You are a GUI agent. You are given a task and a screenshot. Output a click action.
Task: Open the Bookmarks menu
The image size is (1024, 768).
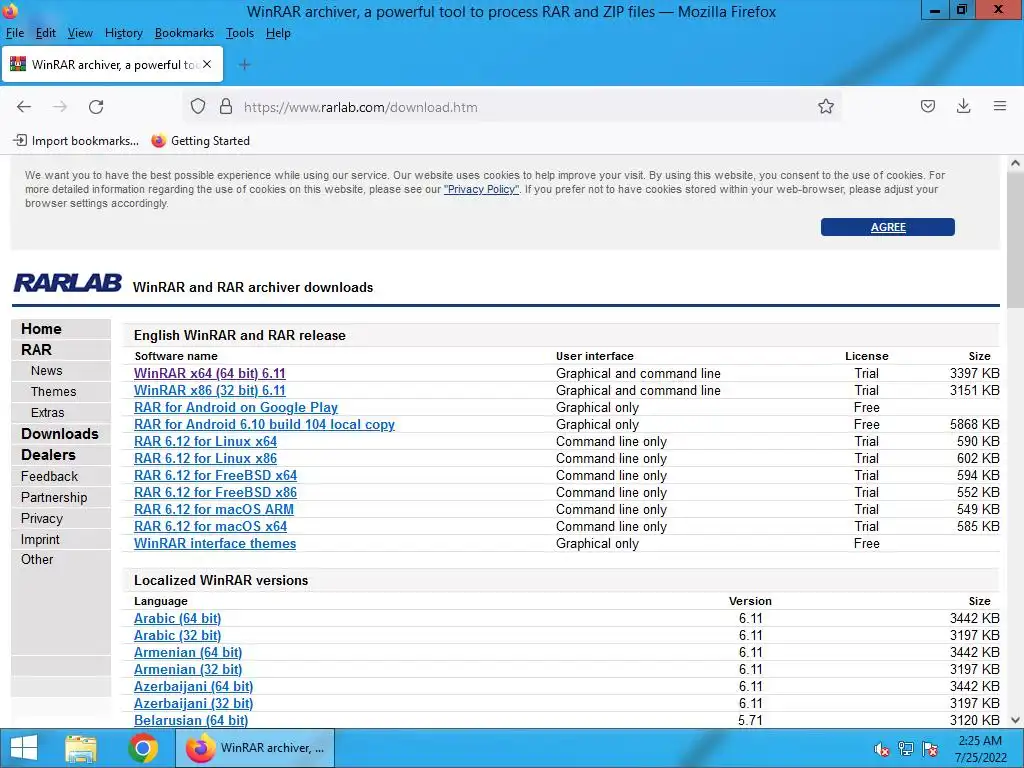(184, 33)
